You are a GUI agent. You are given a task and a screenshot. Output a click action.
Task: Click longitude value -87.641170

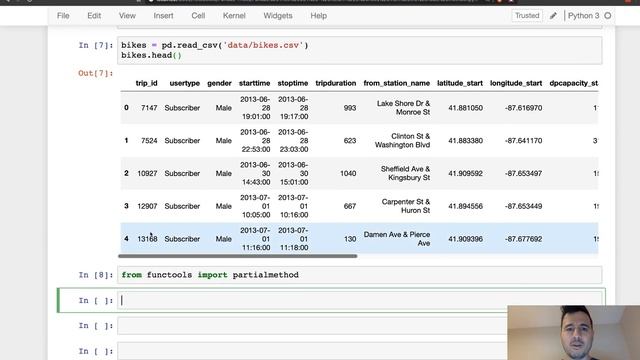(523, 140)
